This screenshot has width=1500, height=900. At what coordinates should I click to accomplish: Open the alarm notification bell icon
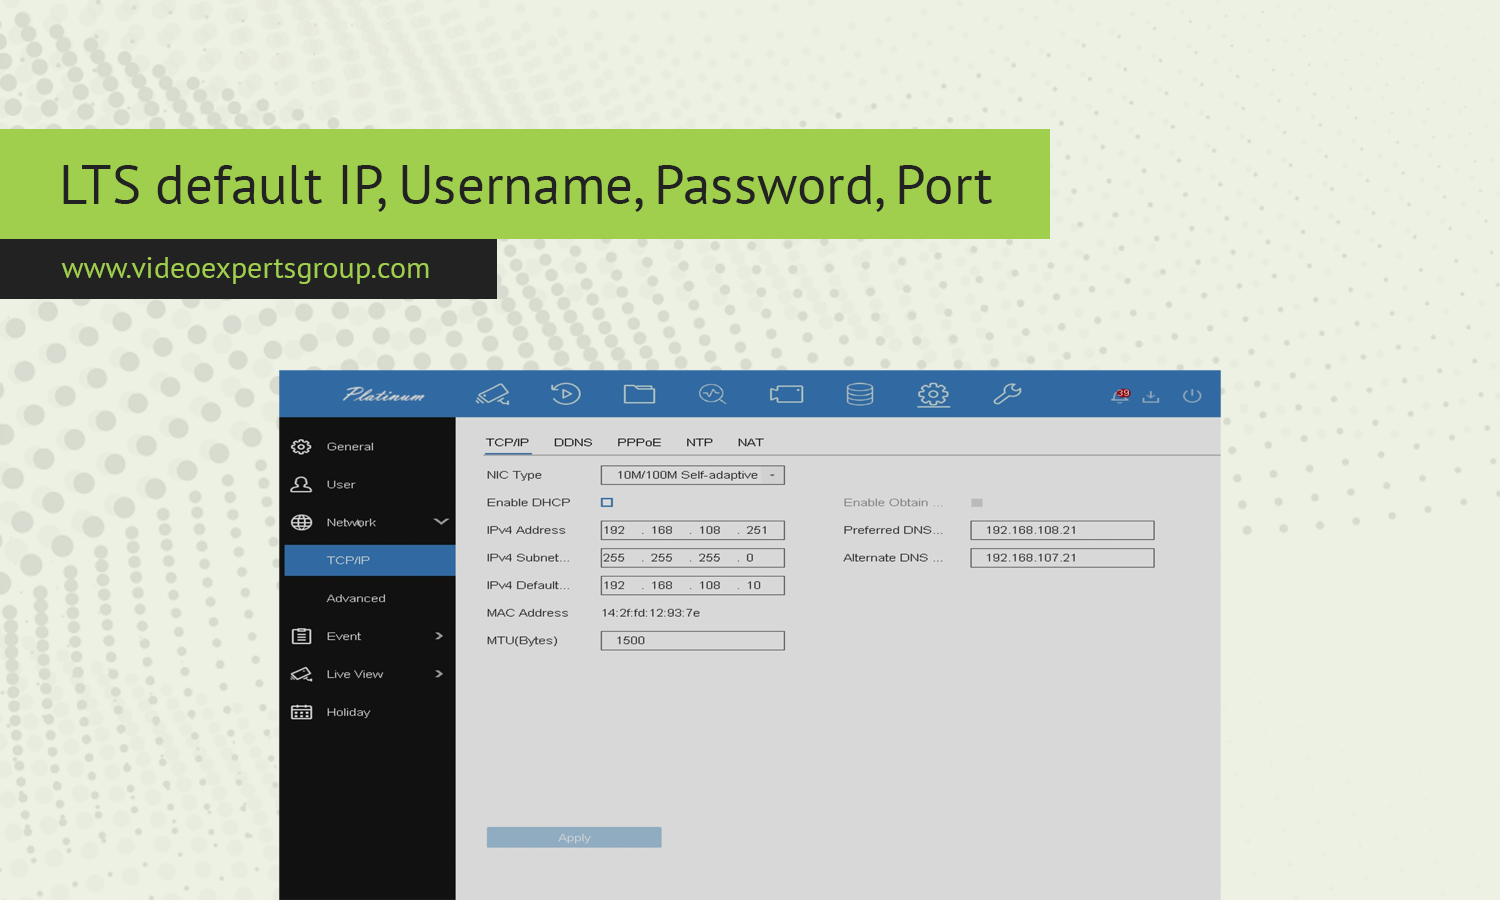pos(1120,396)
